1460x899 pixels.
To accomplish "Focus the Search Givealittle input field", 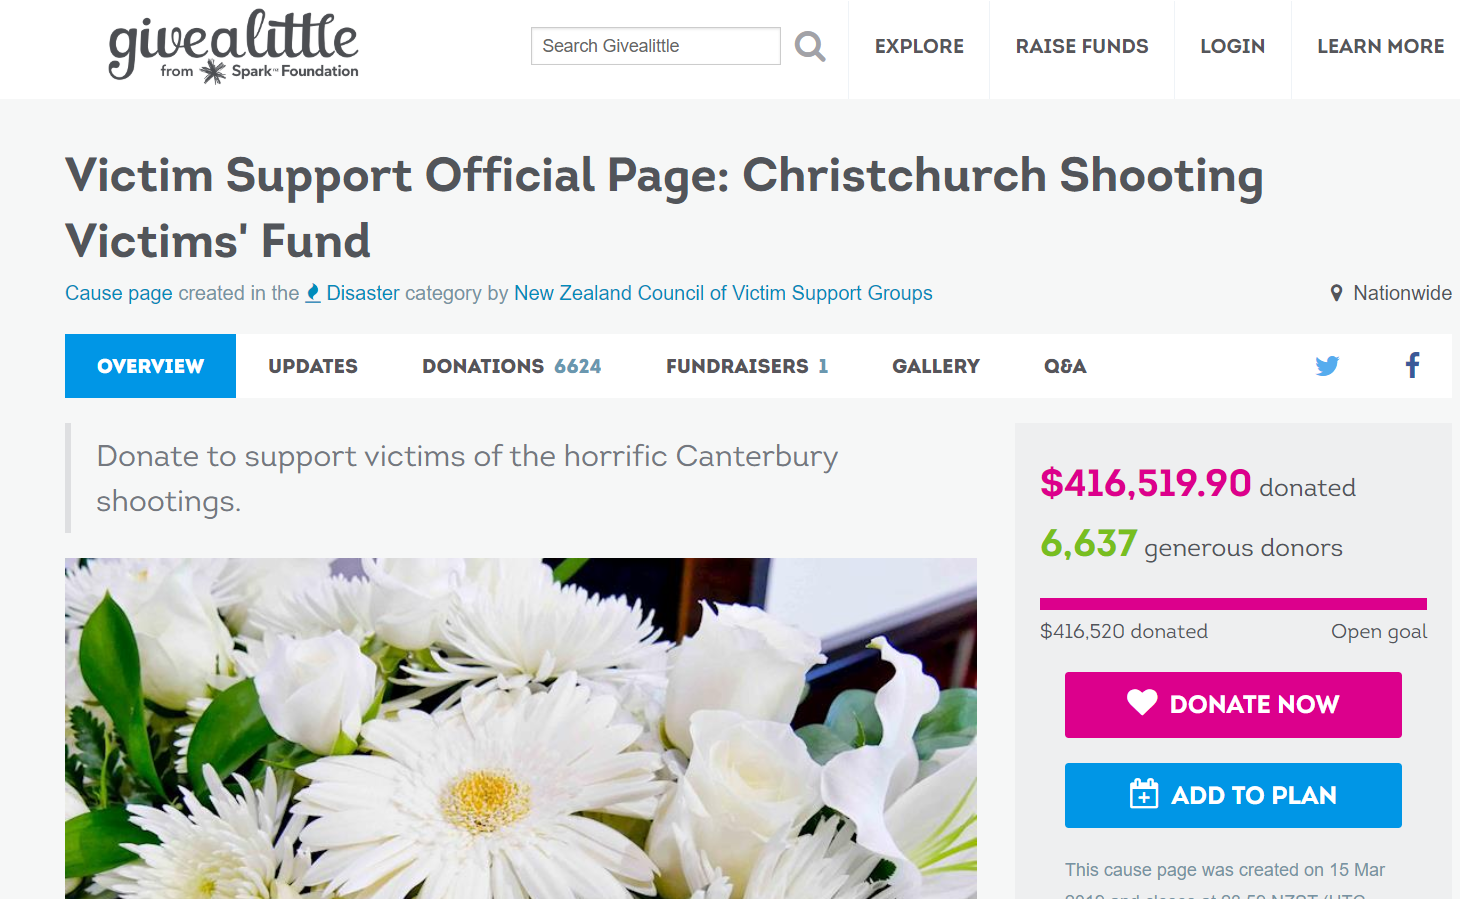I will tap(656, 46).
